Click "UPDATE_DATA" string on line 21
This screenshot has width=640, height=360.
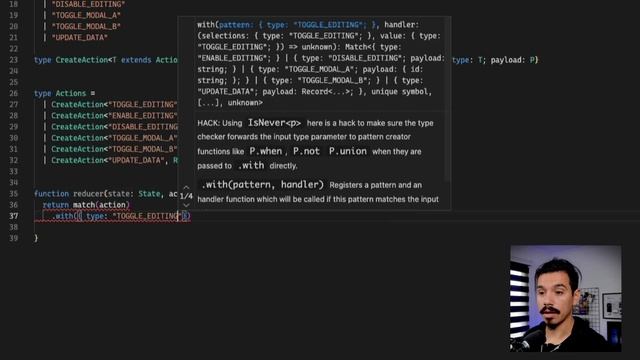(80, 38)
